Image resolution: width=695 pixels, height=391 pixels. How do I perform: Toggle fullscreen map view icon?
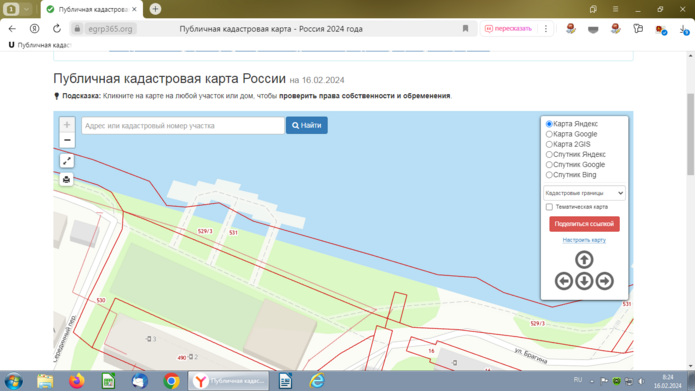66,161
